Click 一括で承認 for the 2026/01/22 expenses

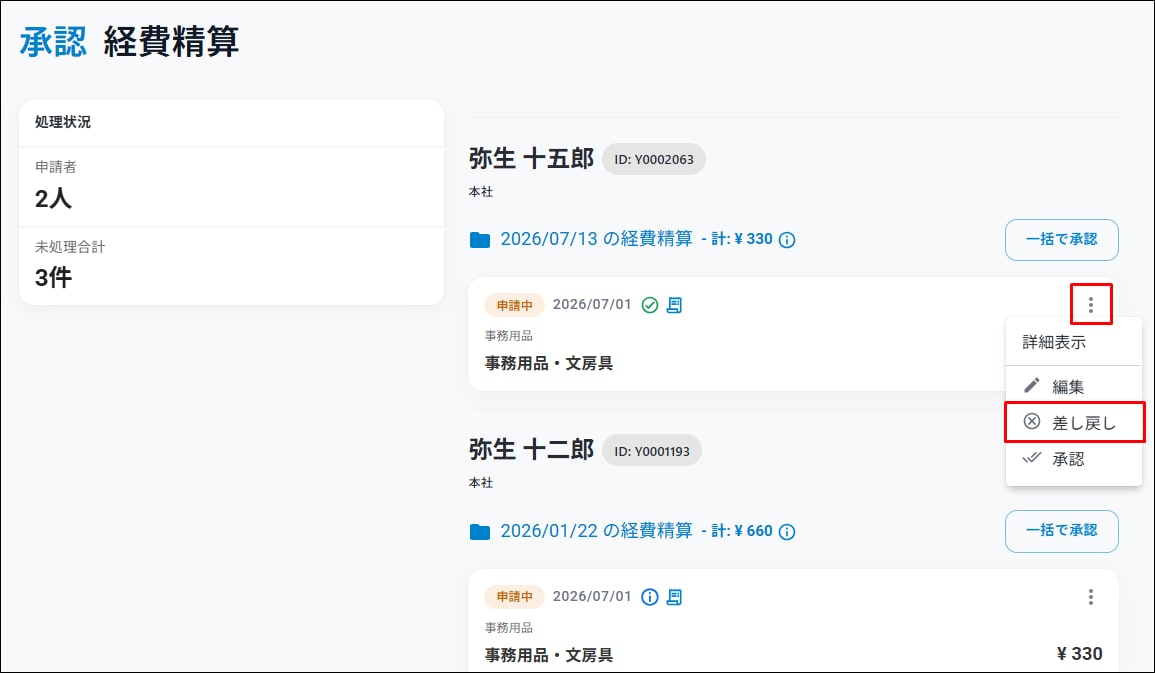click(x=1061, y=530)
